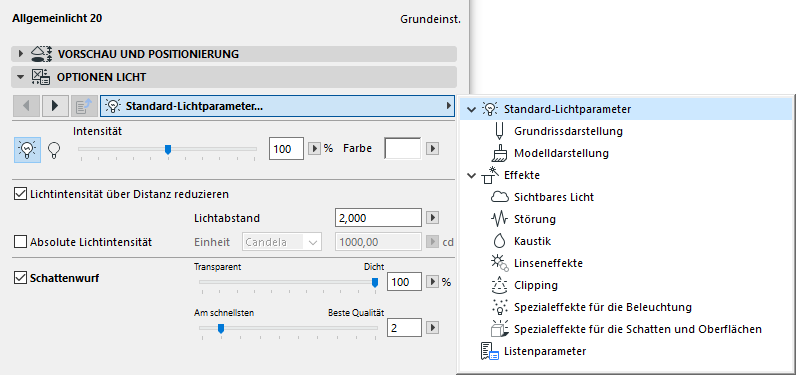
Task: Select Grundrissdarstellung menu entry
Action: [x=568, y=131]
